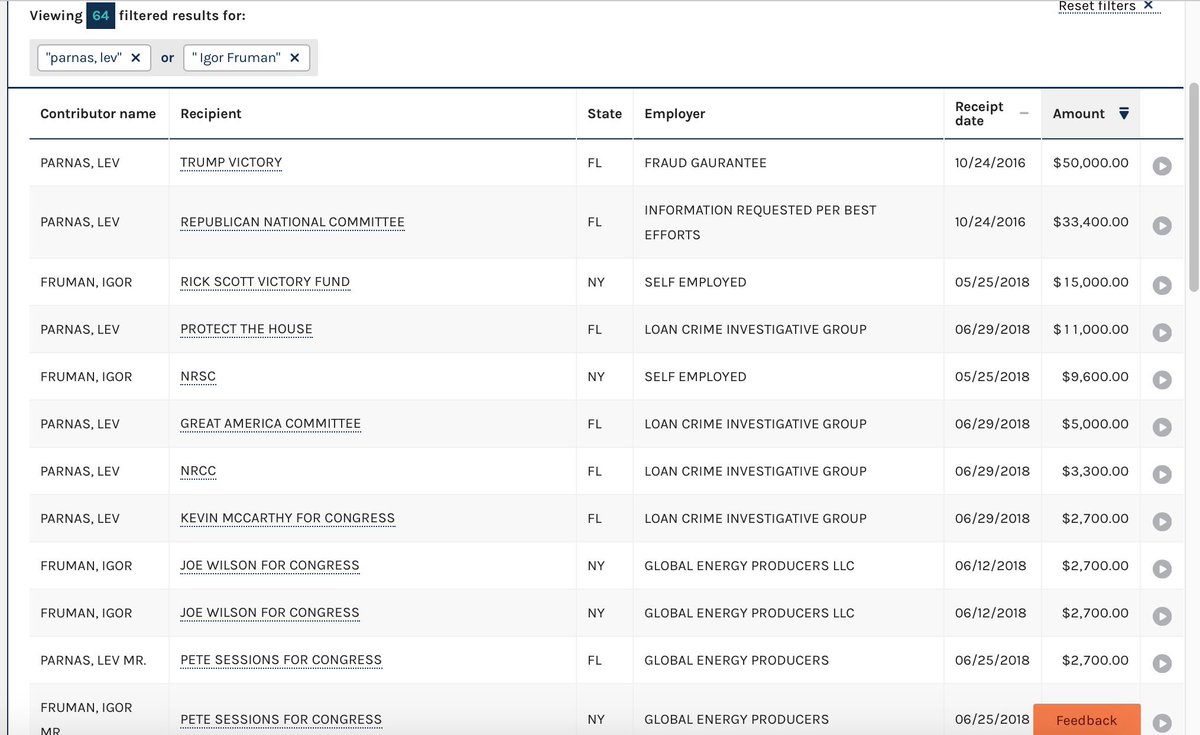
Task: Select the "parnas, lev" filter tag text
Action: pos(84,58)
